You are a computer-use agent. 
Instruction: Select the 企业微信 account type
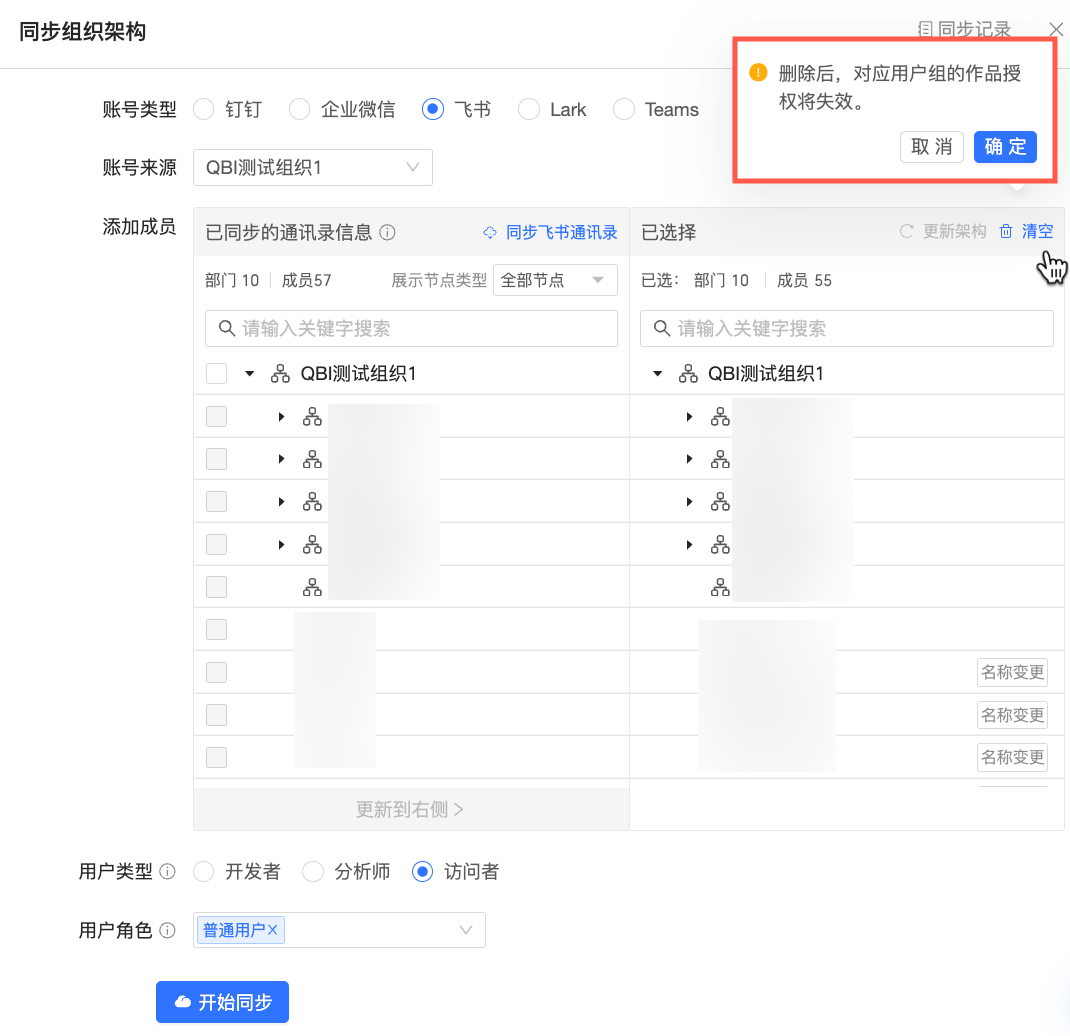[299, 109]
